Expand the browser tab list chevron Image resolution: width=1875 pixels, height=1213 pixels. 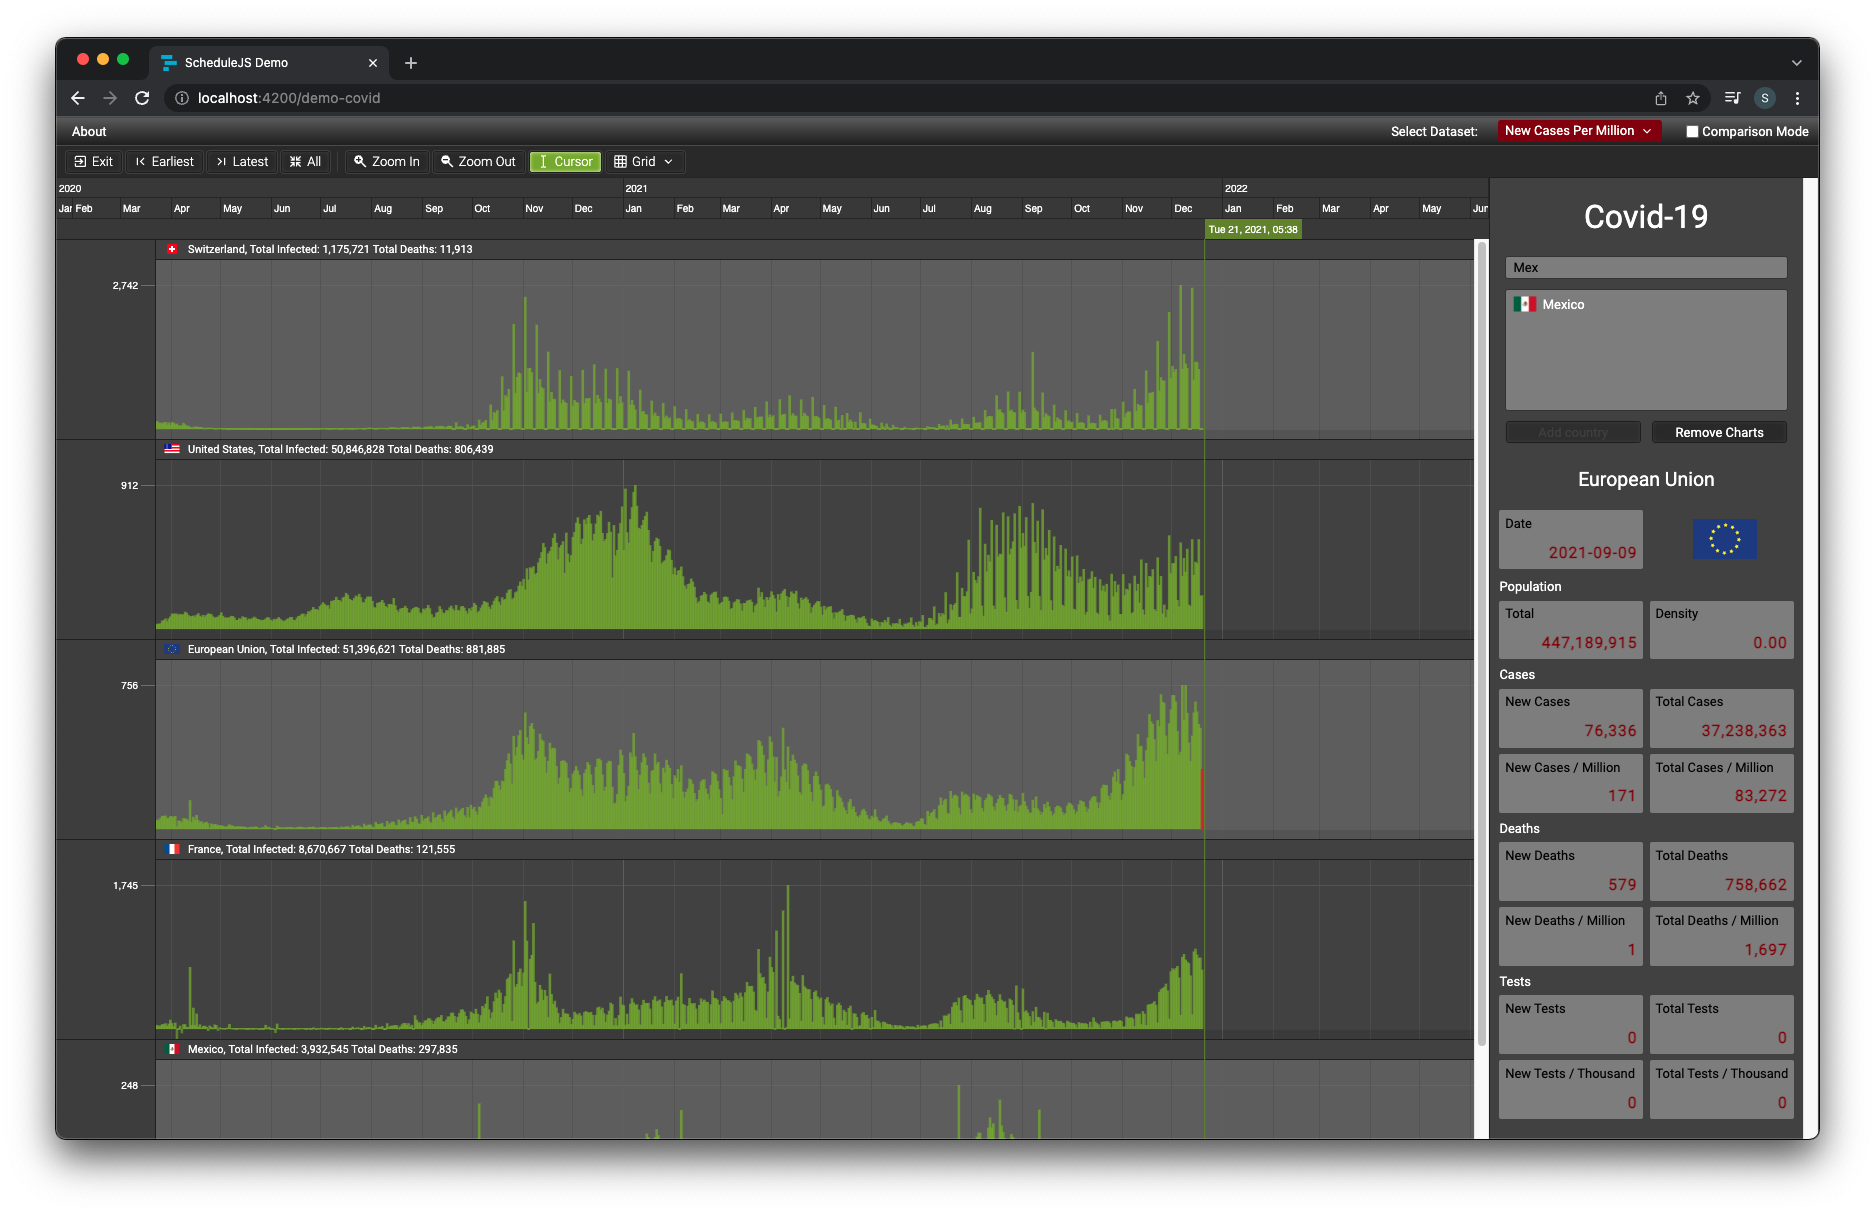(1796, 63)
